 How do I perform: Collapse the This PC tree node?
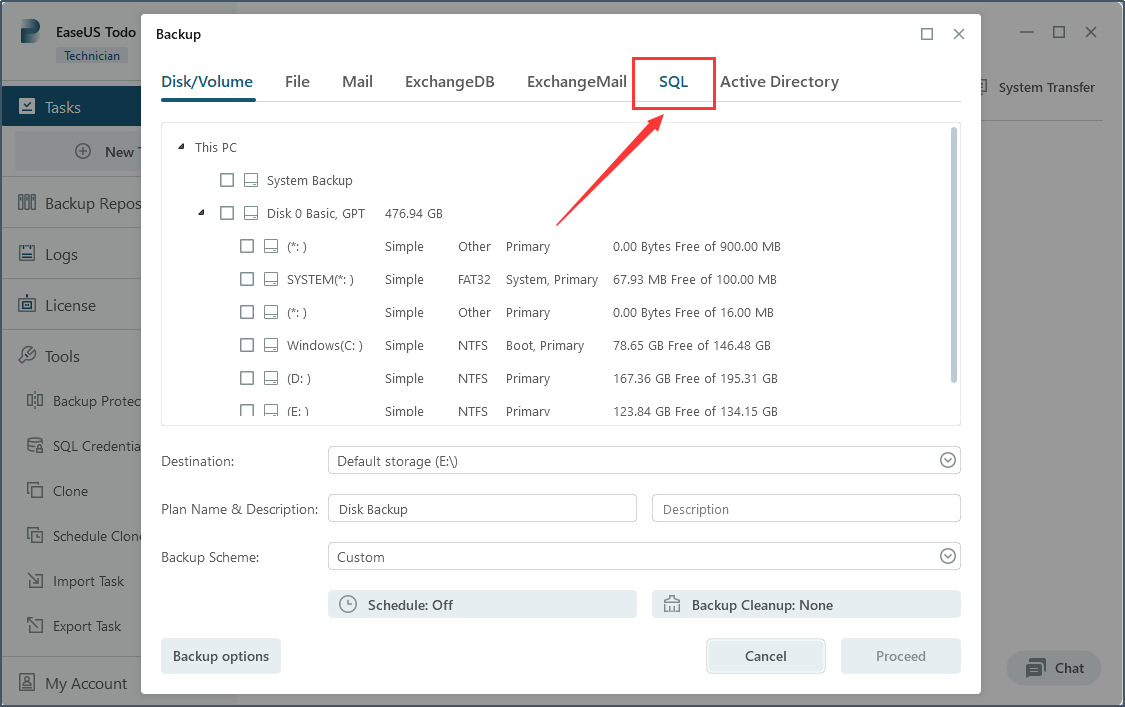point(180,146)
